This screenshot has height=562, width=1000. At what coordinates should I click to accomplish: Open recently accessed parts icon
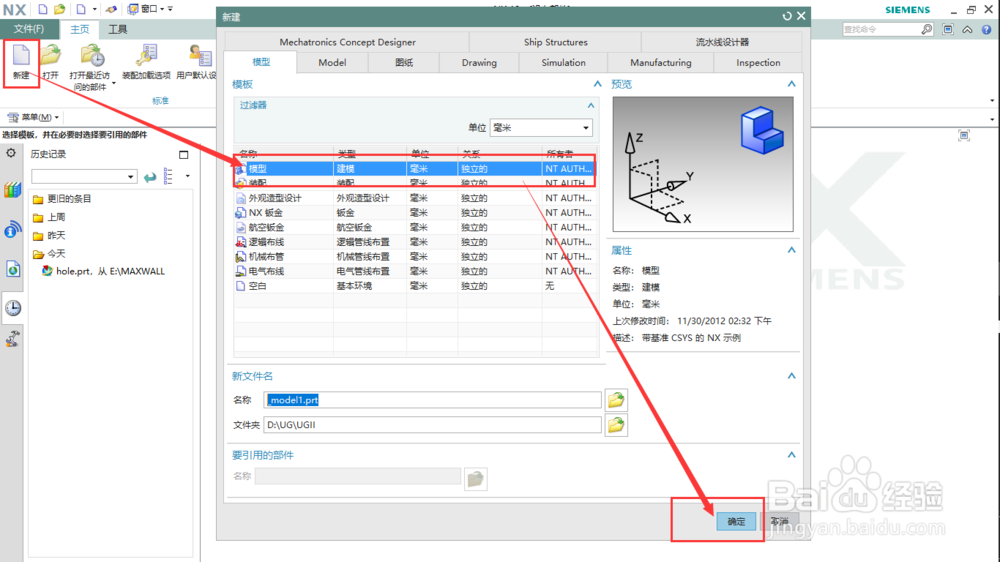pos(92,56)
